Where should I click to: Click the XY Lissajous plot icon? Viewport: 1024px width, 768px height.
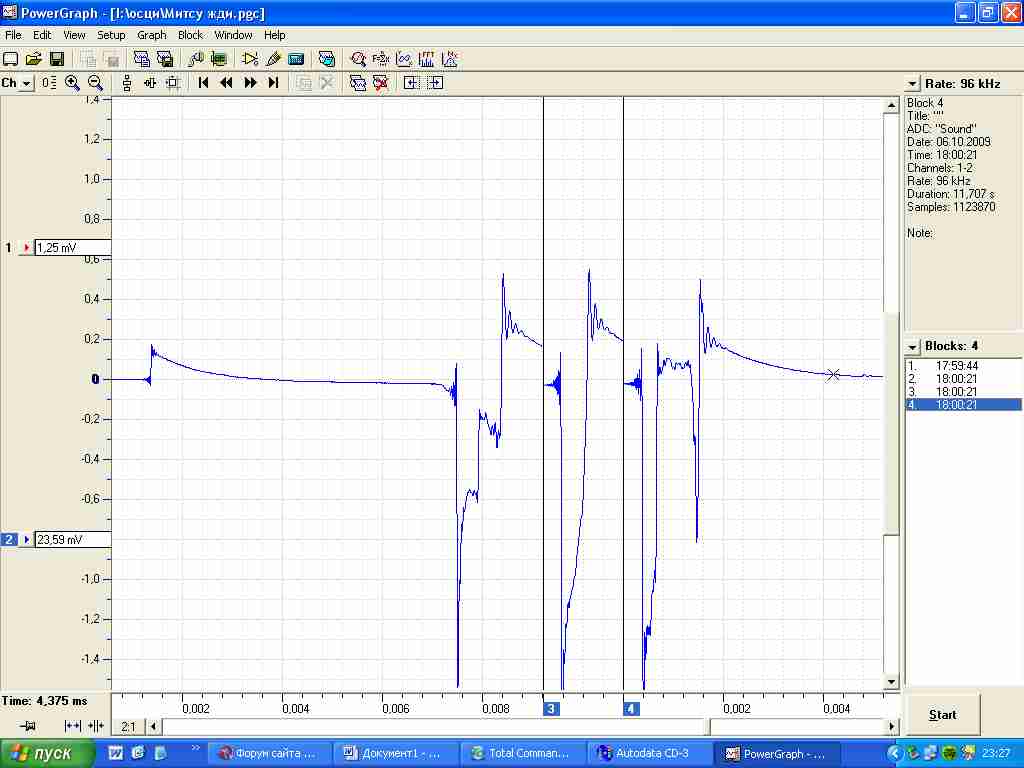tap(404, 59)
